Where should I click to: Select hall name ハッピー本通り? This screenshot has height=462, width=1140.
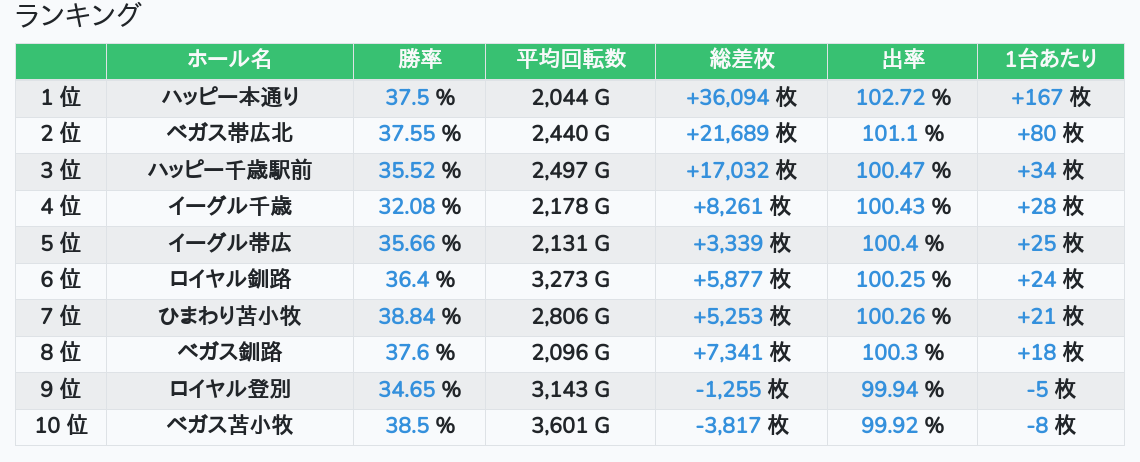229,97
